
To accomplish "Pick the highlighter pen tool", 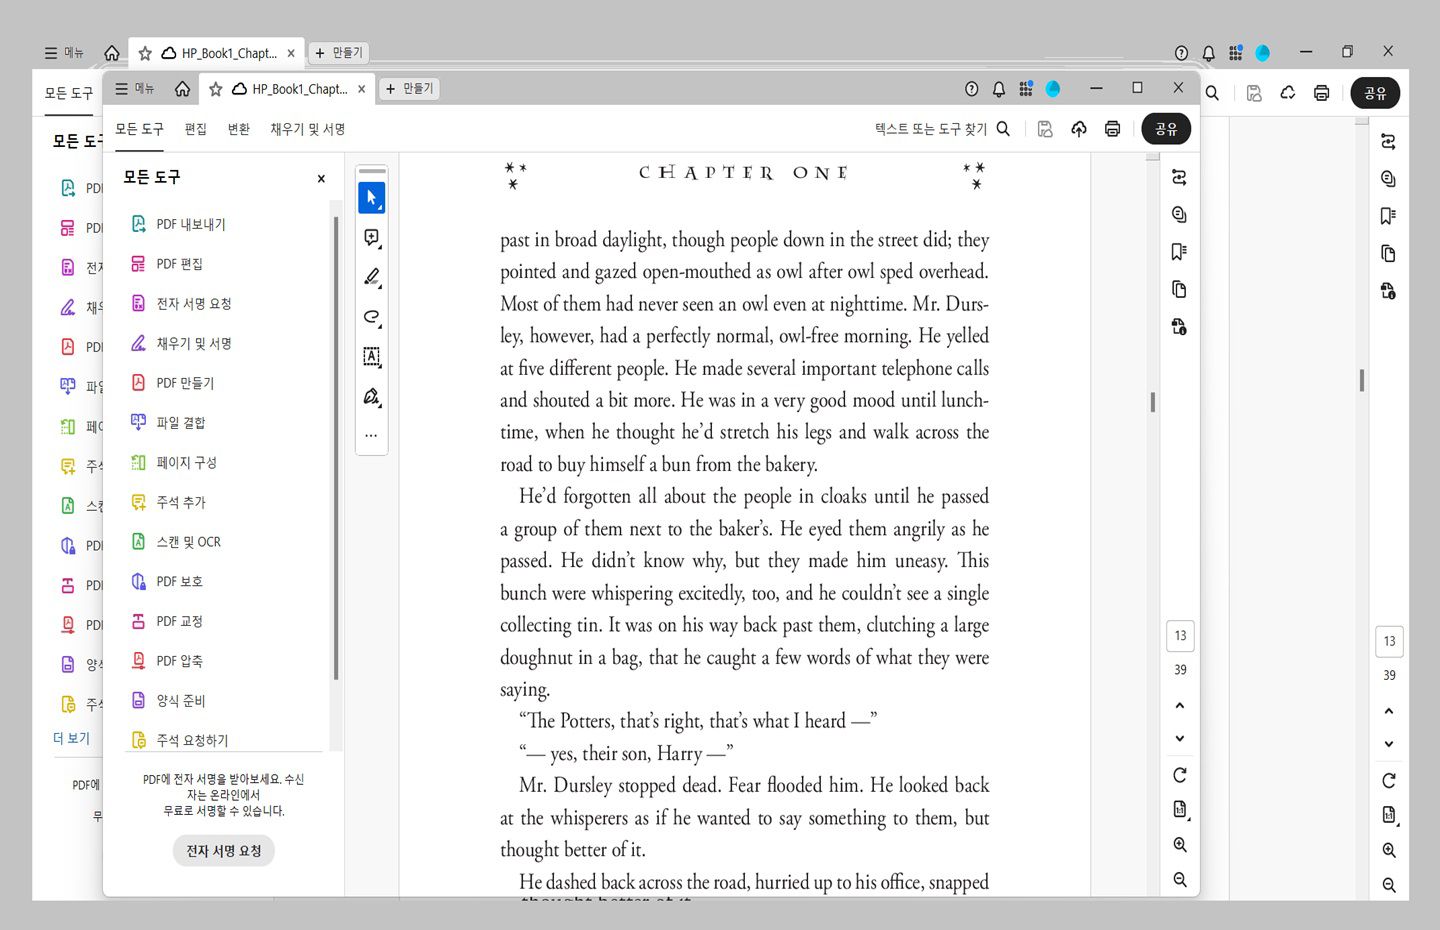I will tap(371, 277).
